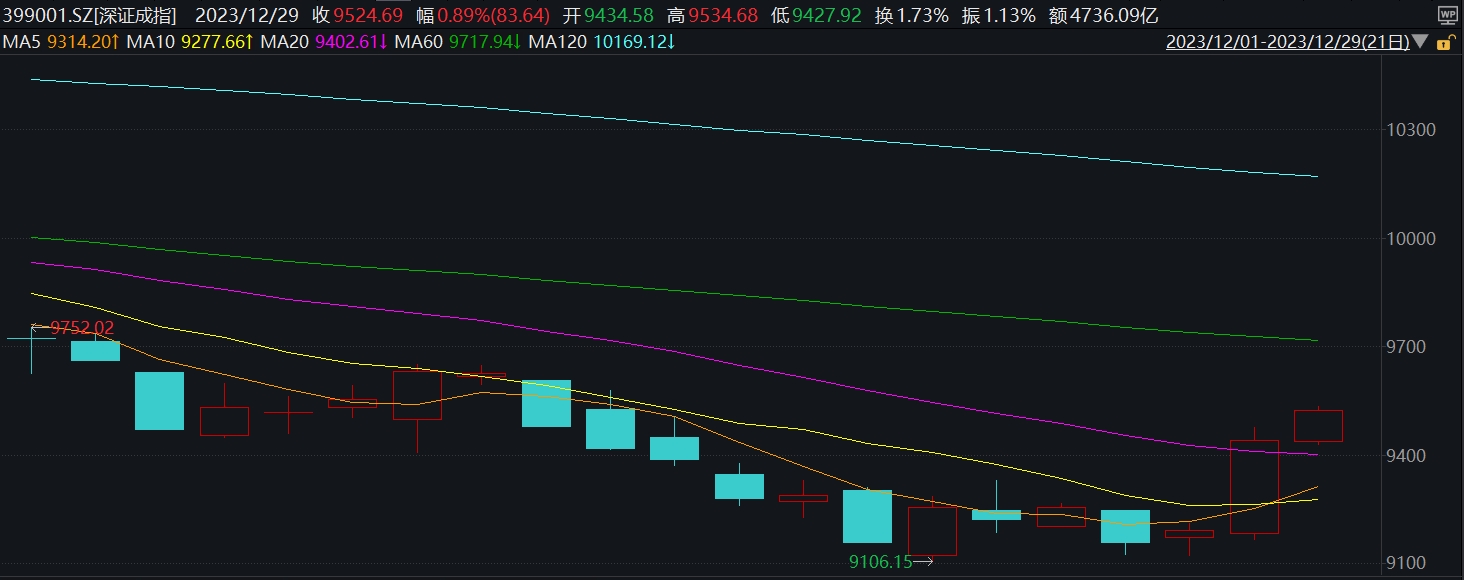Click the closing price 收9524.69
1464x580 pixels.
point(358,15)
